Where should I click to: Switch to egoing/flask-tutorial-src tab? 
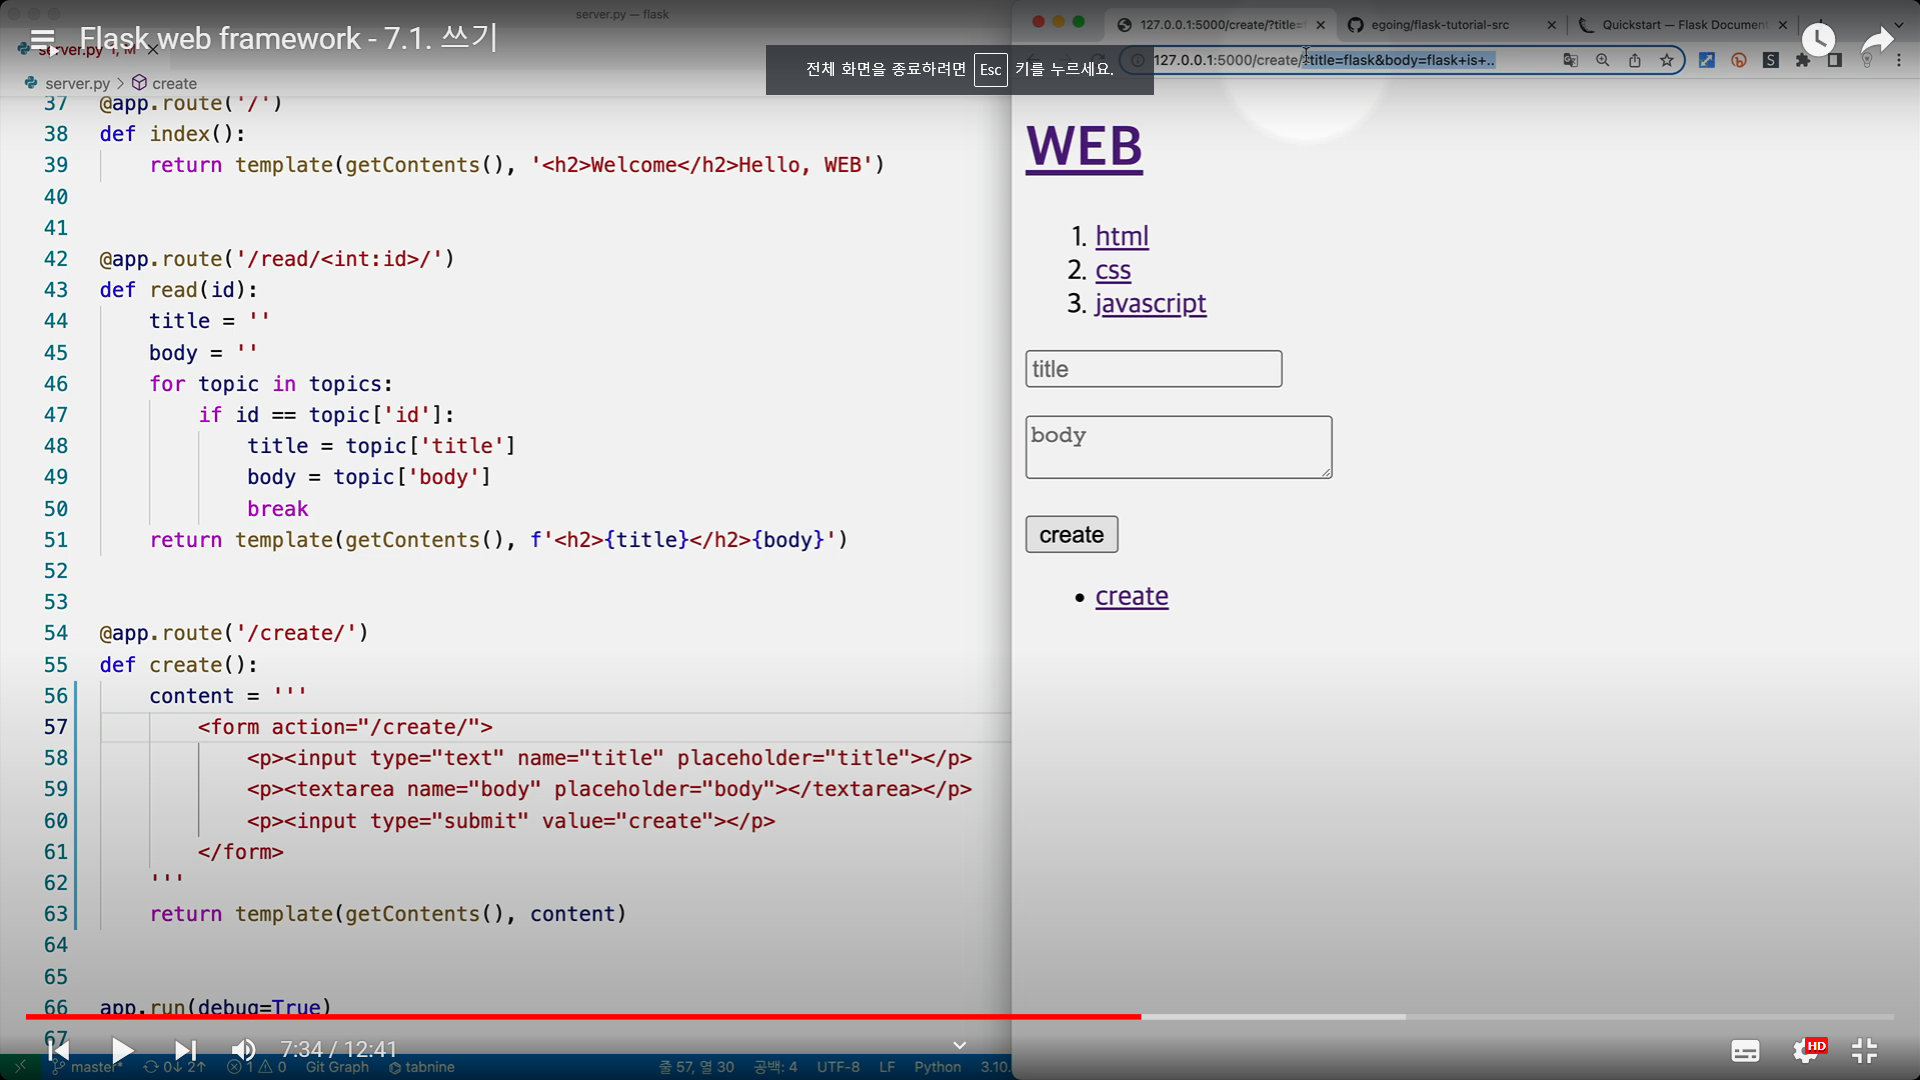point(1440,24)
